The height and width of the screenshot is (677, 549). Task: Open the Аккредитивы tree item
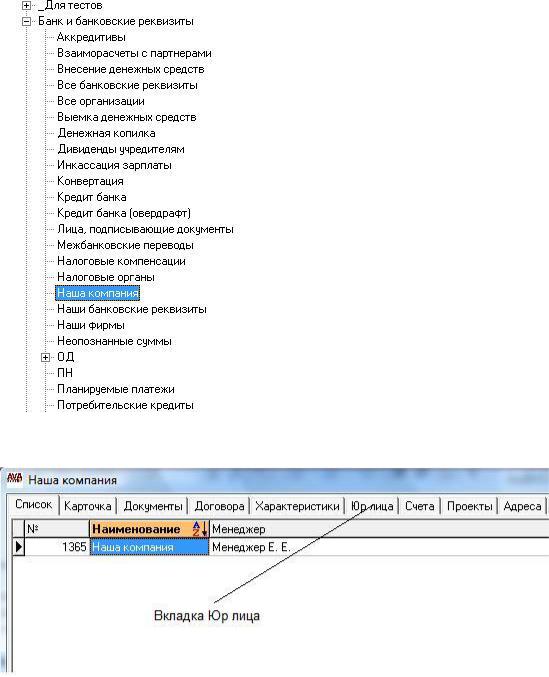click(91, 38)
